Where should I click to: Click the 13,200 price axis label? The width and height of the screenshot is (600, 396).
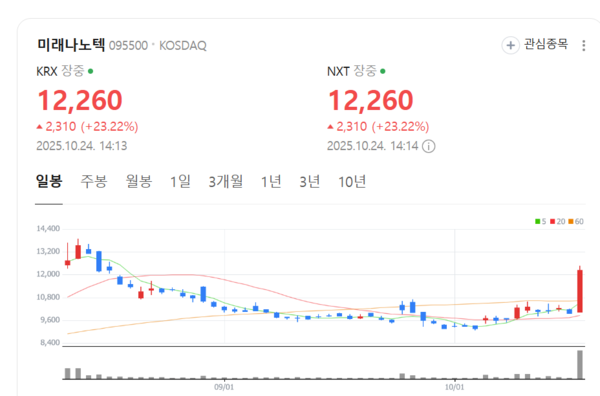pos(48,251)
